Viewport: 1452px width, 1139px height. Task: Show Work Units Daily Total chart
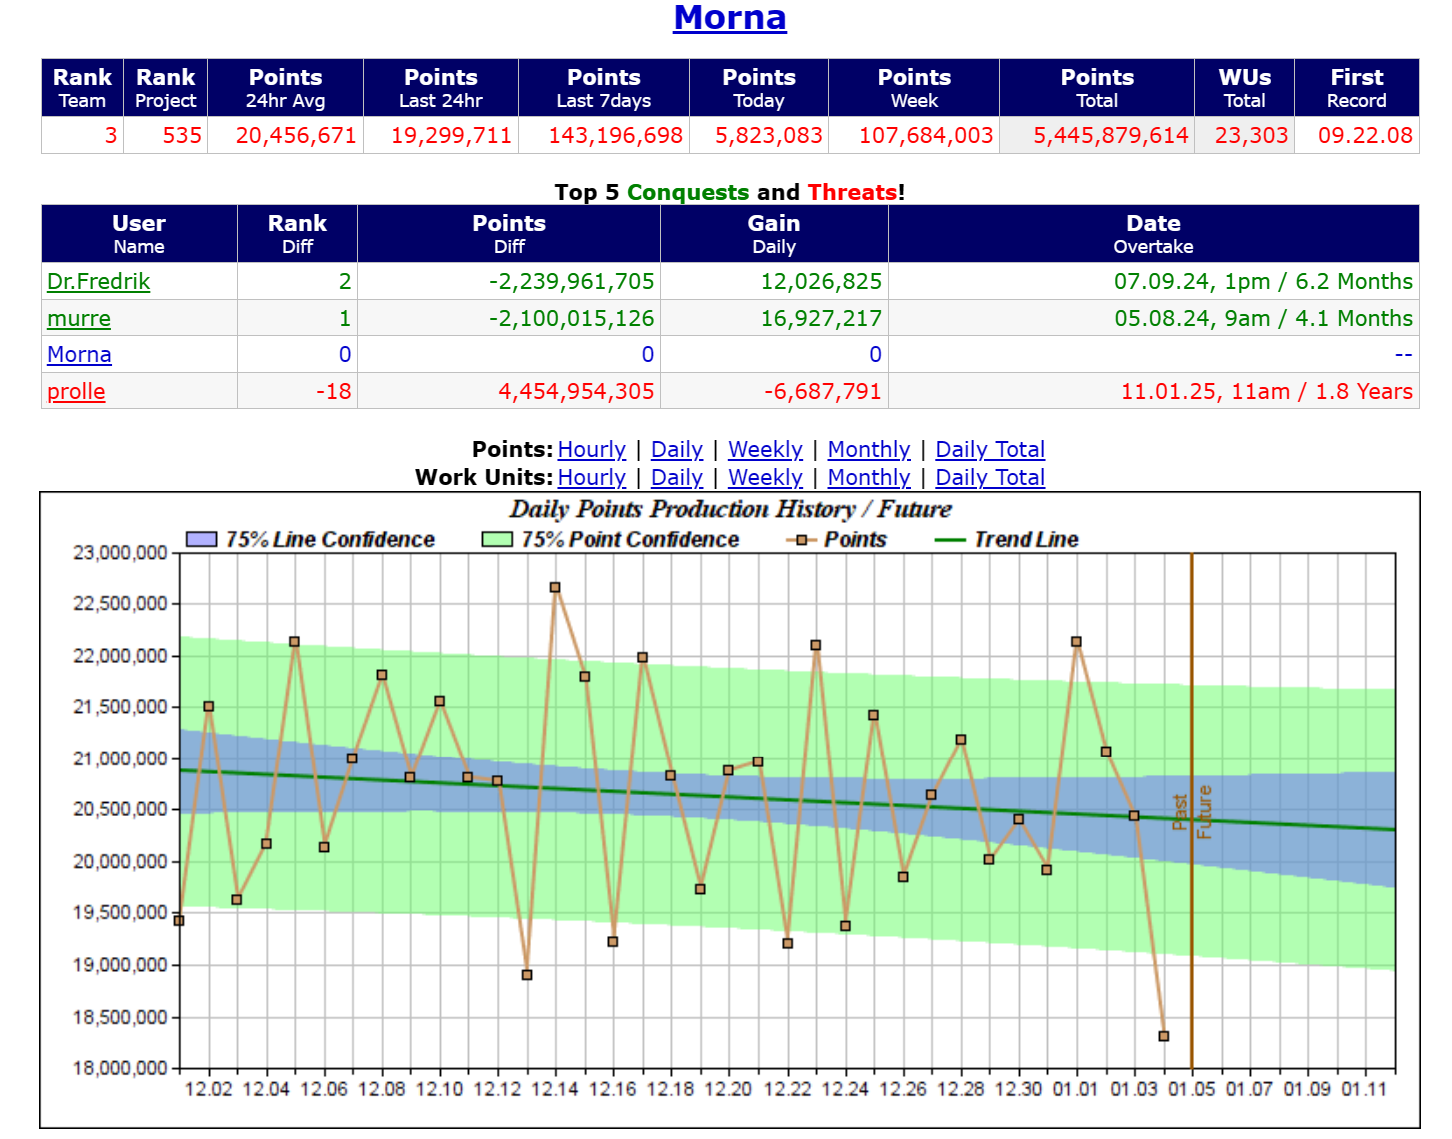(989, 478)
